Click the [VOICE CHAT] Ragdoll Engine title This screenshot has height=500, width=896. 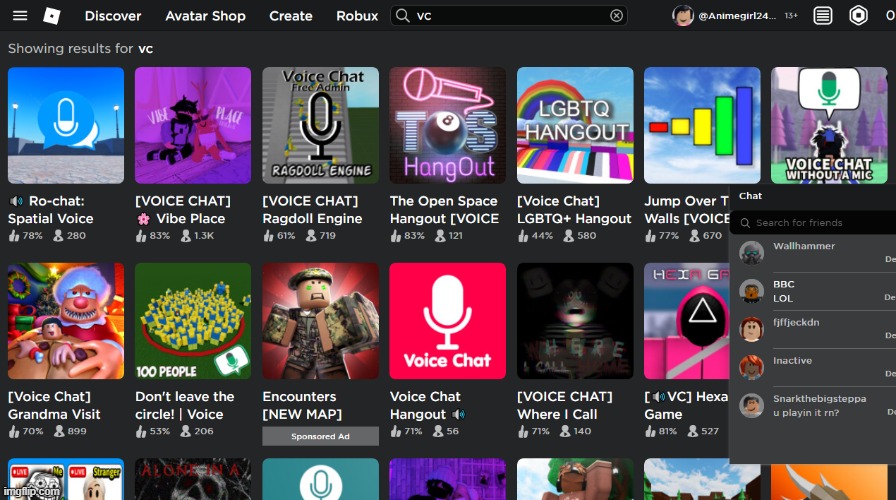[312, 210]
